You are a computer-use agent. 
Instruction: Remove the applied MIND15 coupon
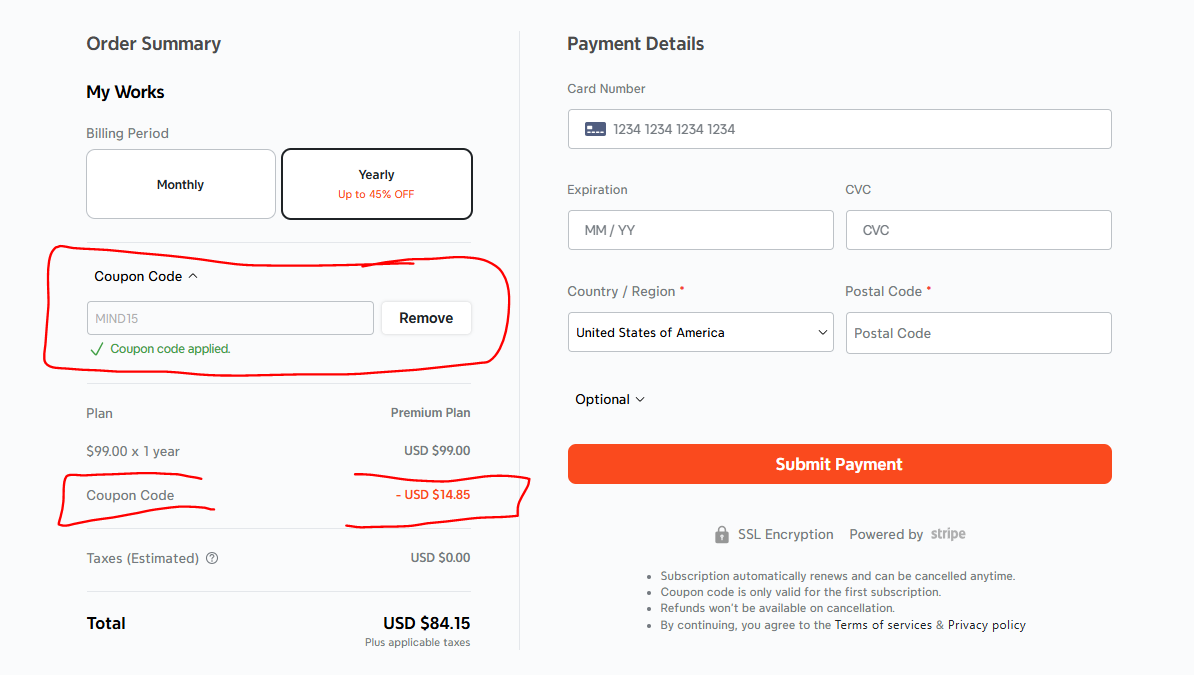[426, 317]
